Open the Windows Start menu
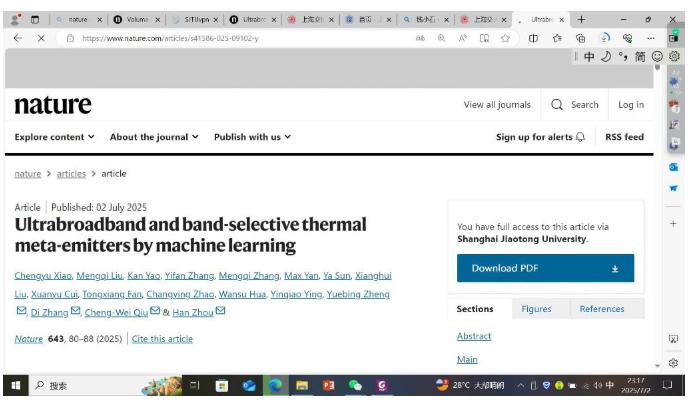This screenshot has height=408, width=698. point(16,385)
